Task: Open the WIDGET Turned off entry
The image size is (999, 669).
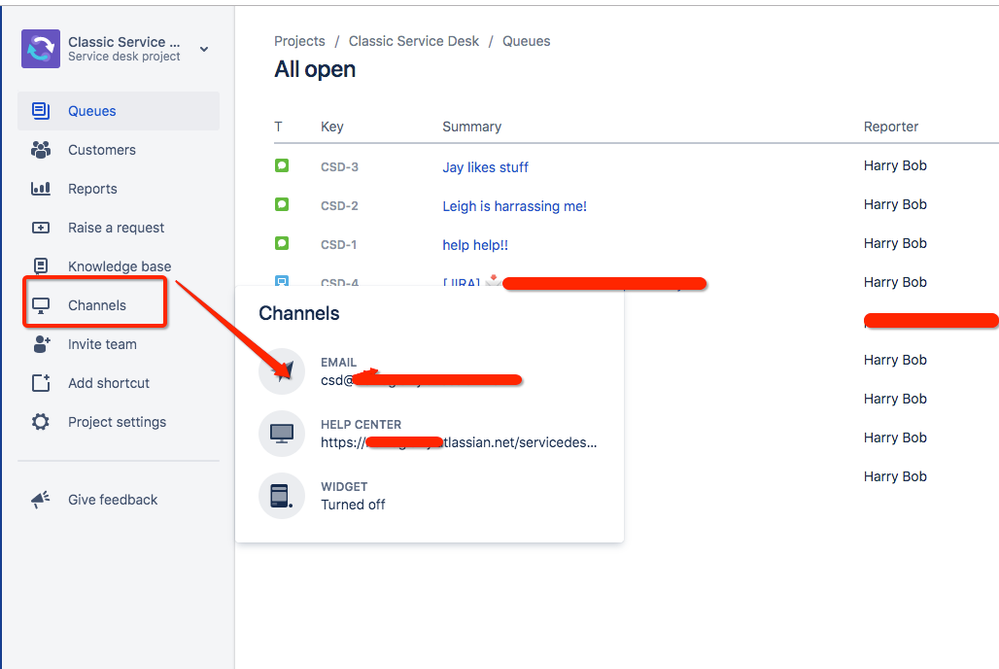Action: coord(353,505)
